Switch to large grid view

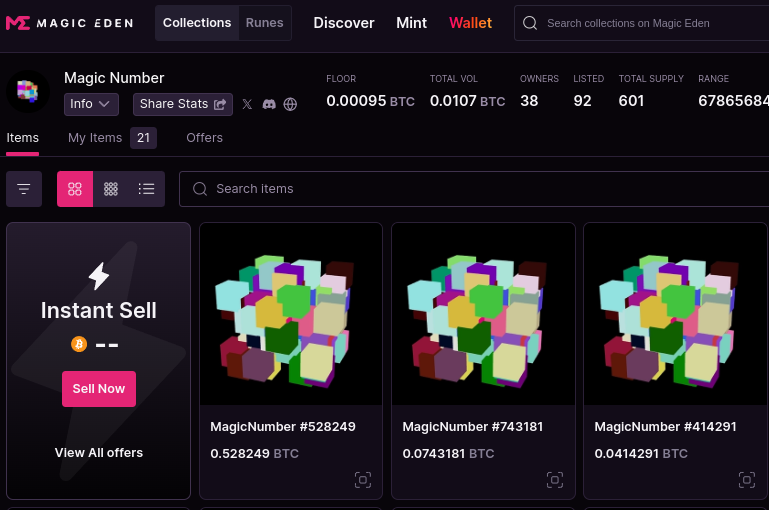[75, 189]
